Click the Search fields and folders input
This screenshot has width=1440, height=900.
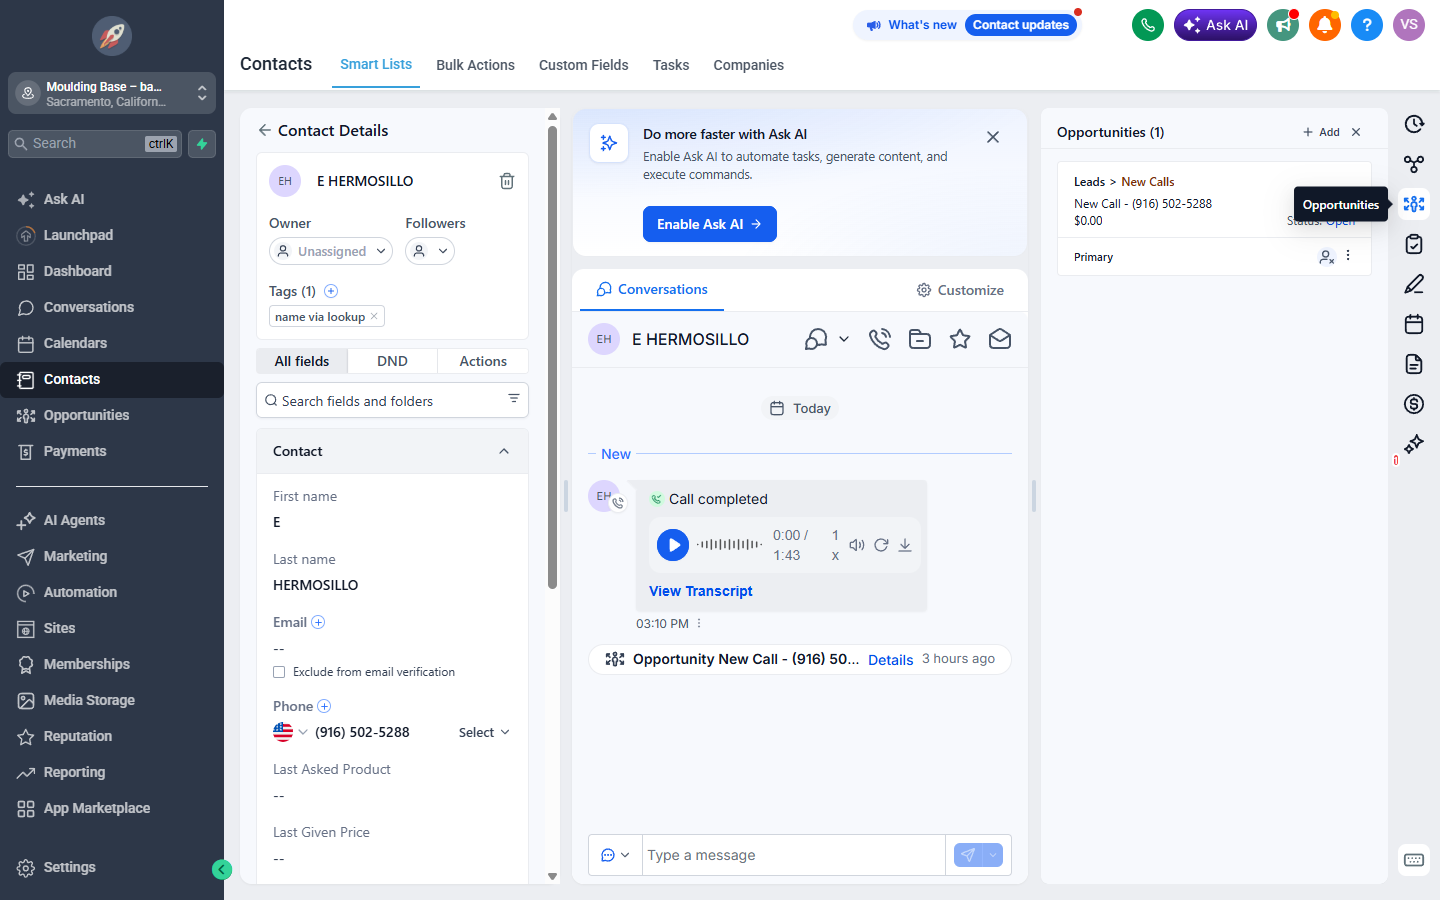(392, 401)
